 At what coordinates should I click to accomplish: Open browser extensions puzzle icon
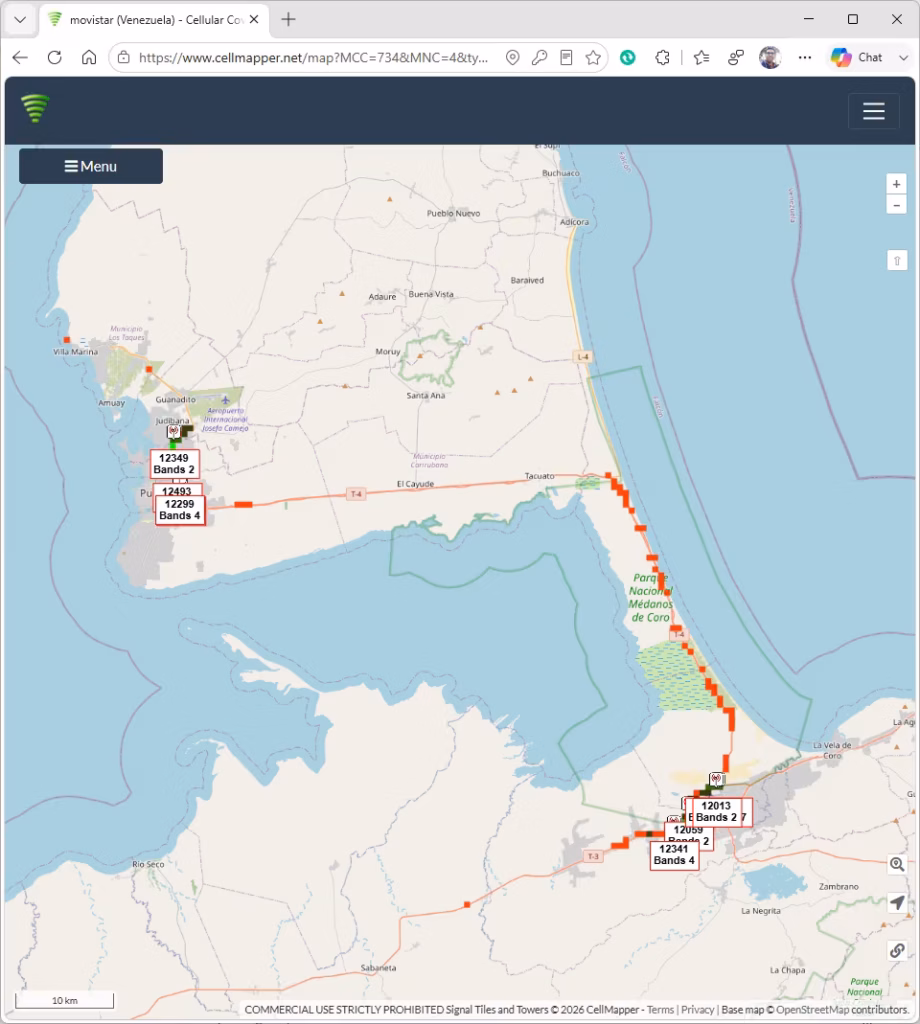point(662,57)
